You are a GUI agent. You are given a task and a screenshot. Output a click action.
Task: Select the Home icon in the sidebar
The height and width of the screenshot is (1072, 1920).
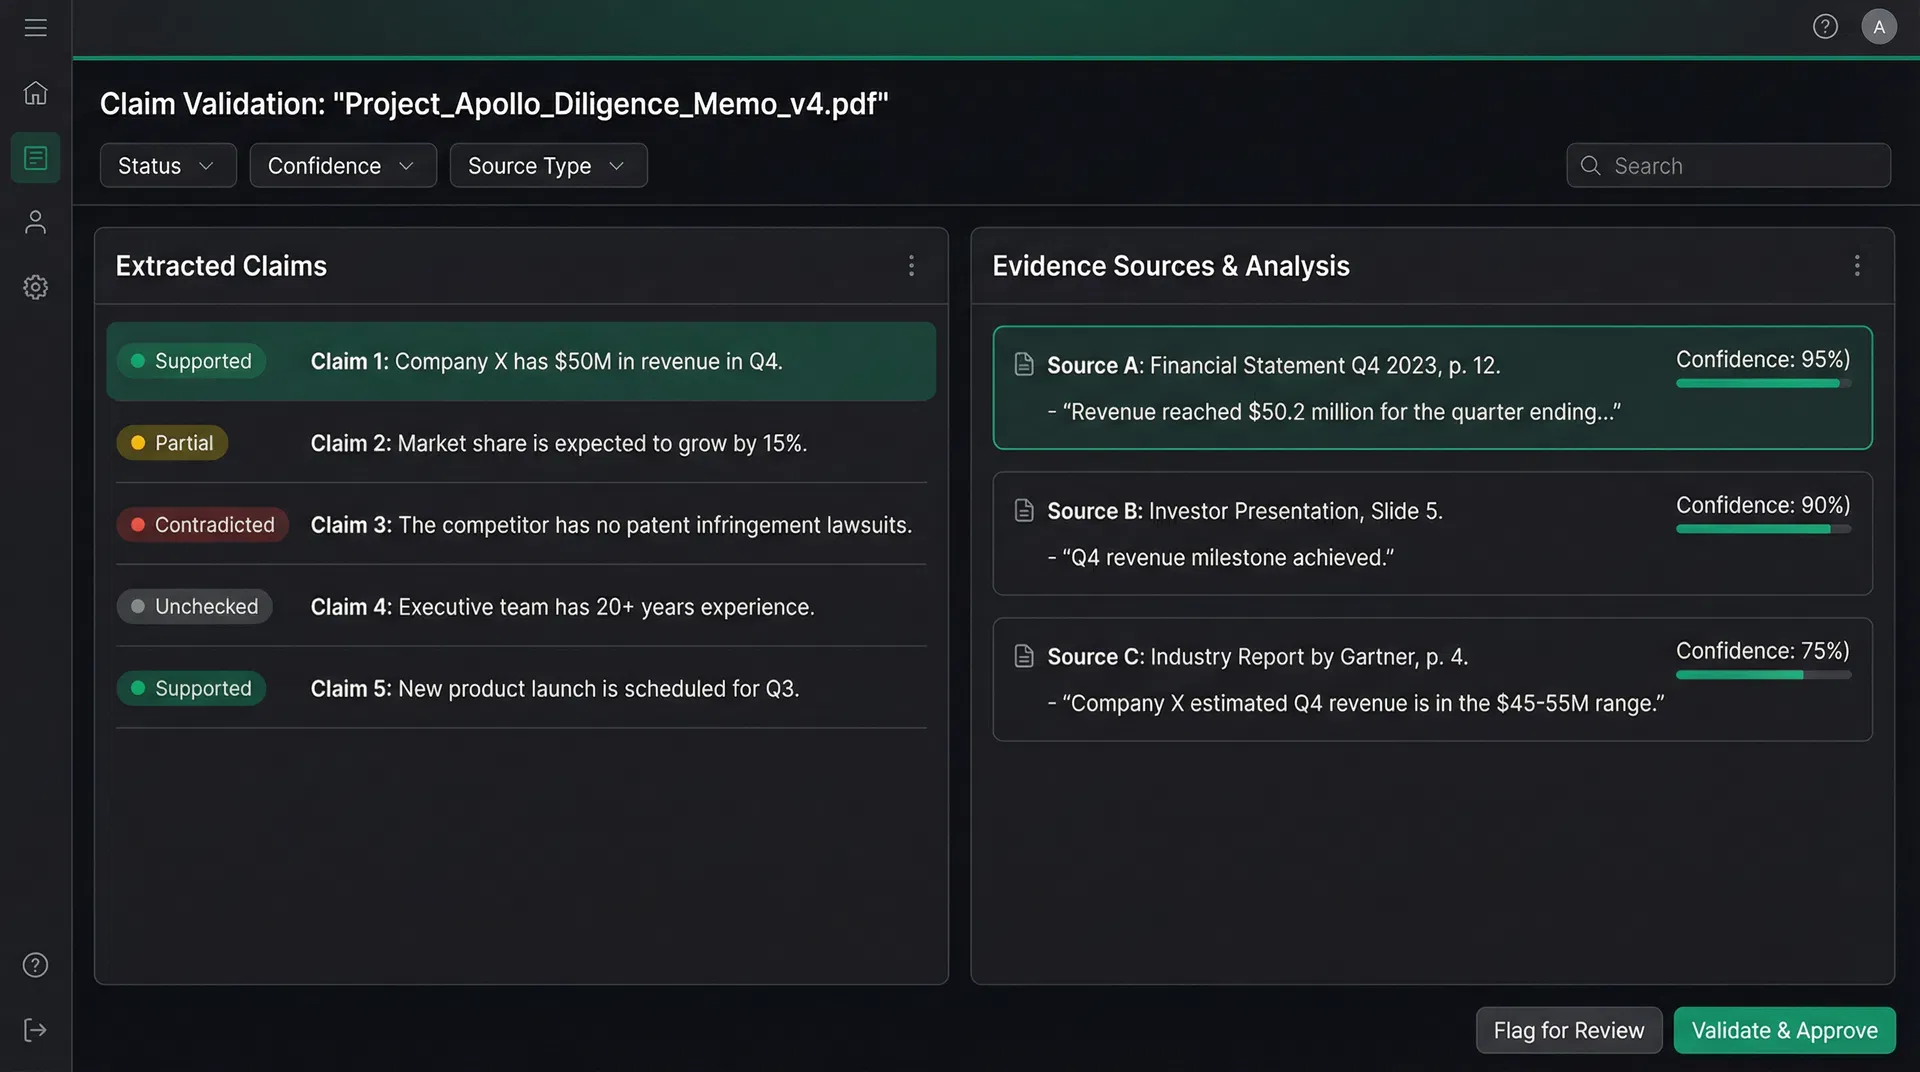coord(35,93)
